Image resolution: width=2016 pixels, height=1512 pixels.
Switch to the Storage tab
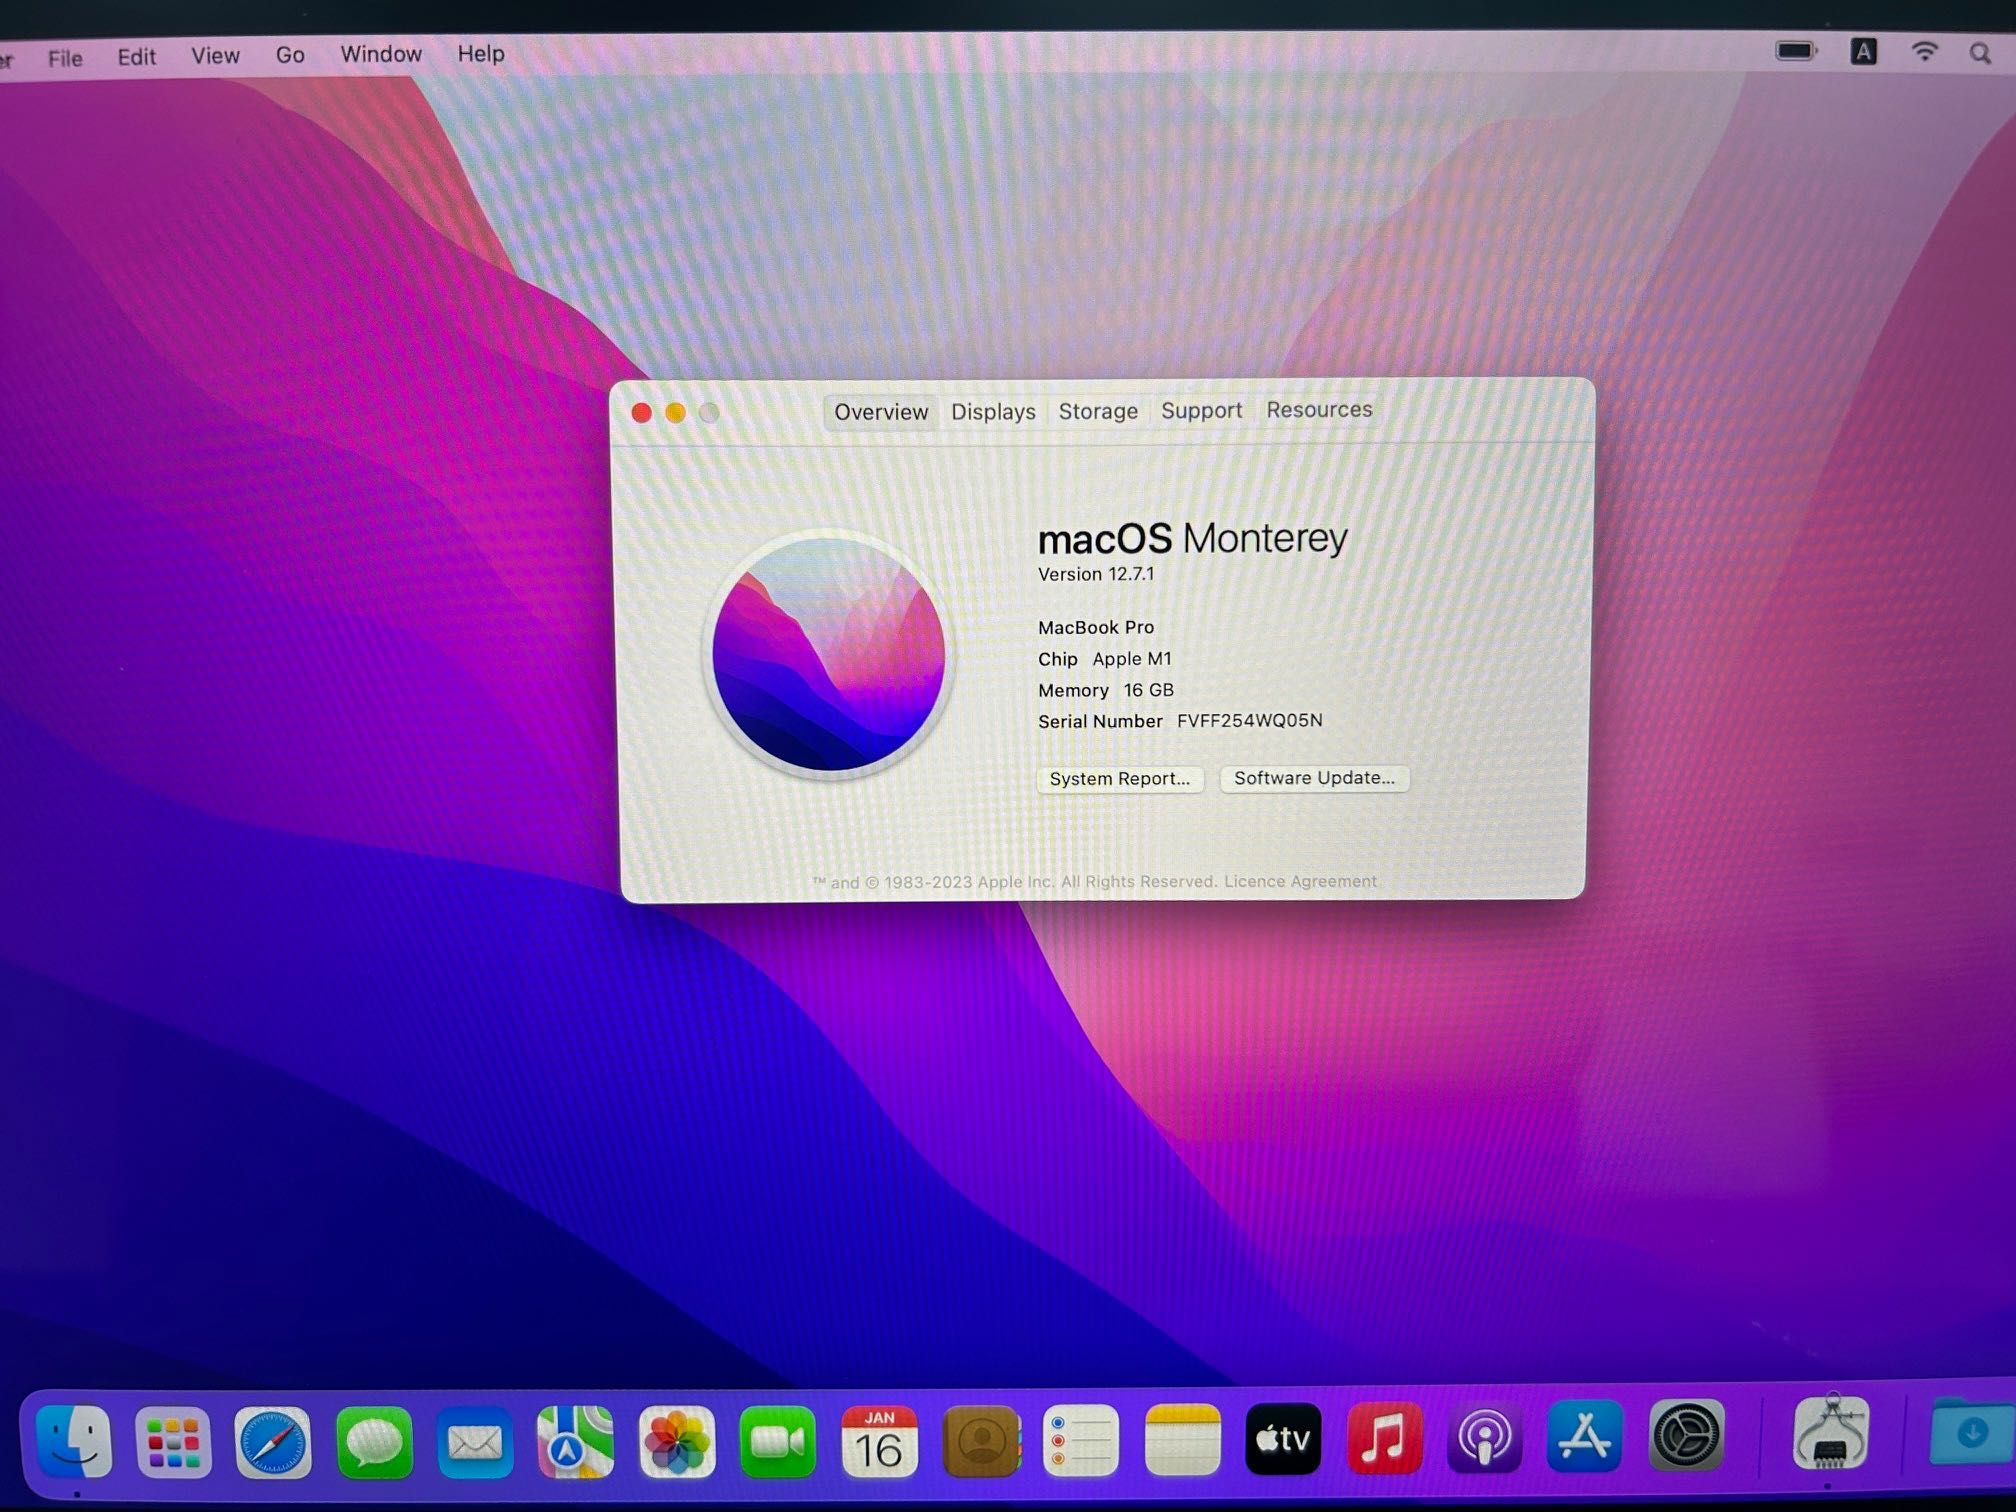click(x=1098, y=411)
